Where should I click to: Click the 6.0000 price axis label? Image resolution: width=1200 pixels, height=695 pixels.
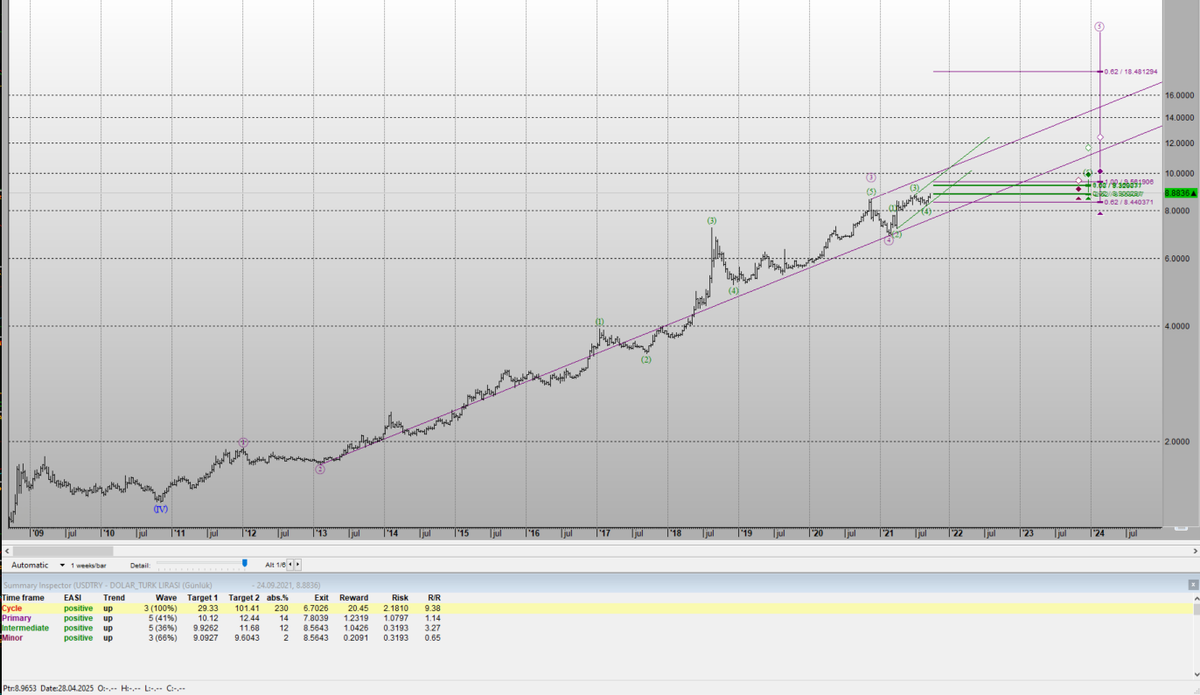tap(1180, 259)
